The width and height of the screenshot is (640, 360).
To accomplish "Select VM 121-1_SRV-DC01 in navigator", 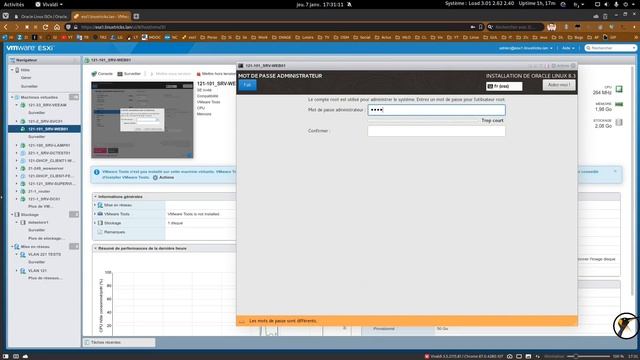I will [44, 199].
